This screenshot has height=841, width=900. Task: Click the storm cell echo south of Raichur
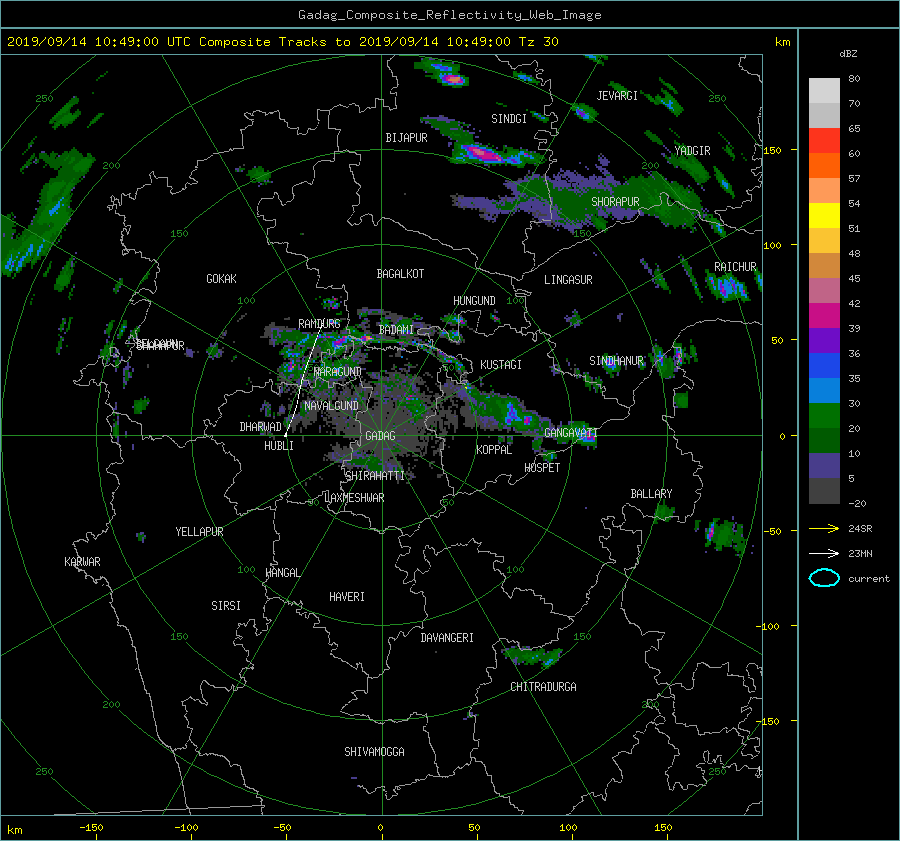pyautogui.click(x=726, y=286)
